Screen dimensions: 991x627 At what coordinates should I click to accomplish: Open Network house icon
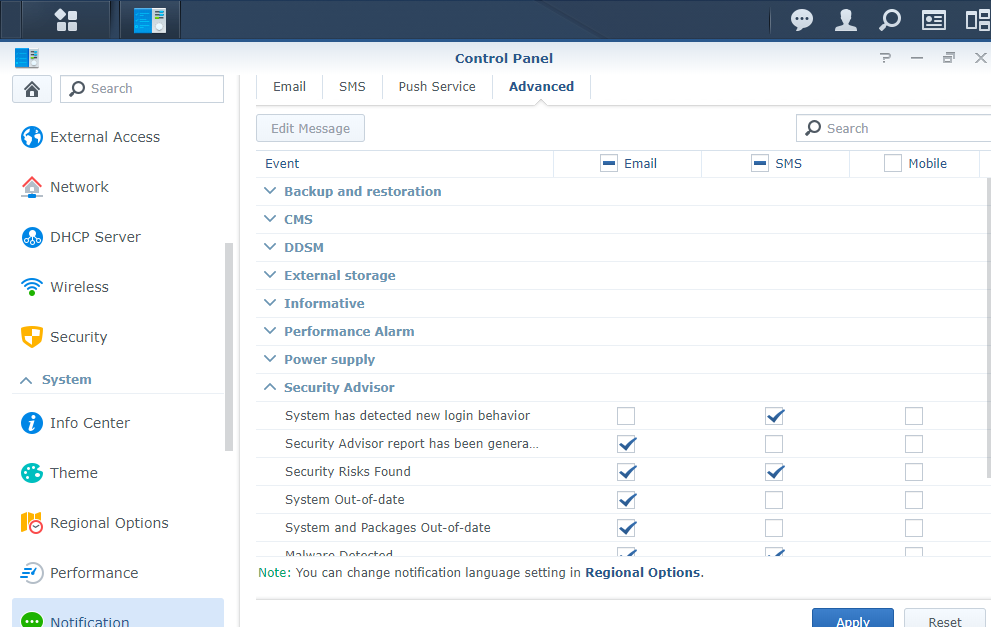tap(32, 186)
